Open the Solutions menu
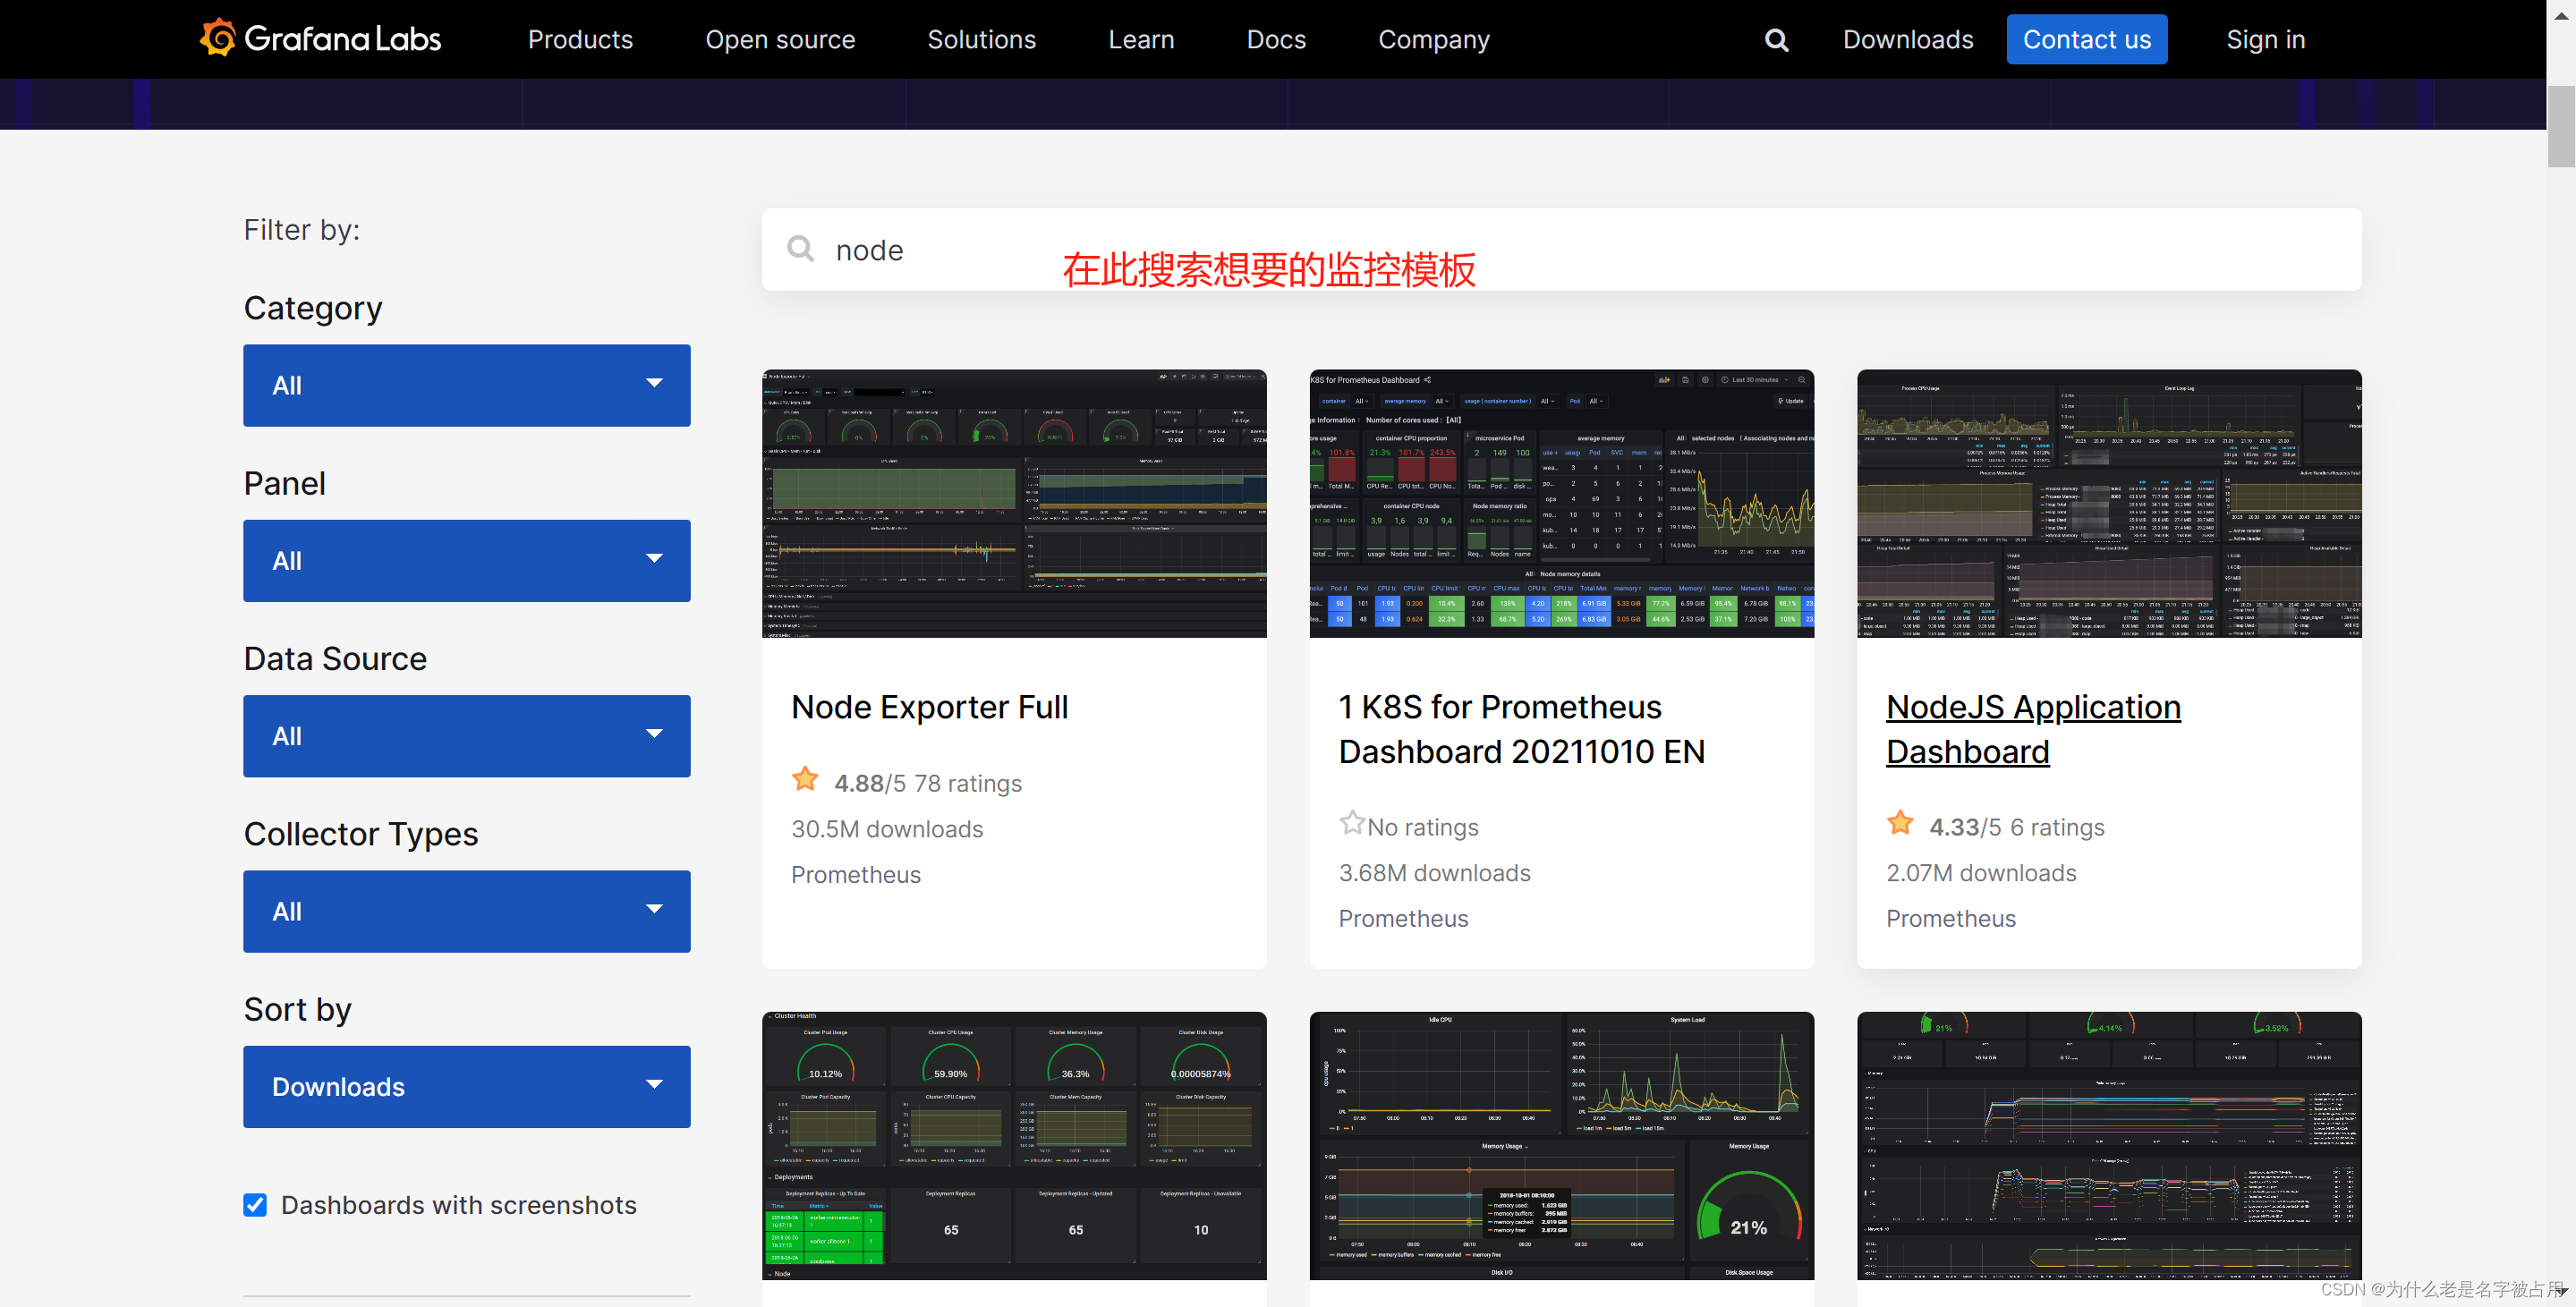 pos(982,40)
